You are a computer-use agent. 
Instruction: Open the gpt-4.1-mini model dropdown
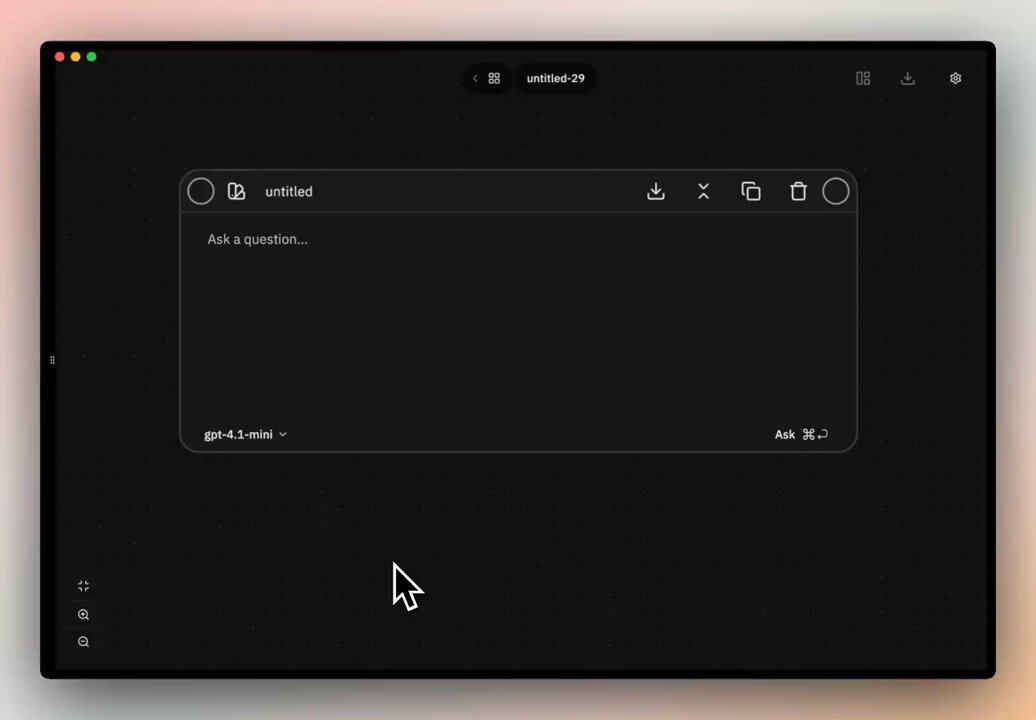coord(245,434)
